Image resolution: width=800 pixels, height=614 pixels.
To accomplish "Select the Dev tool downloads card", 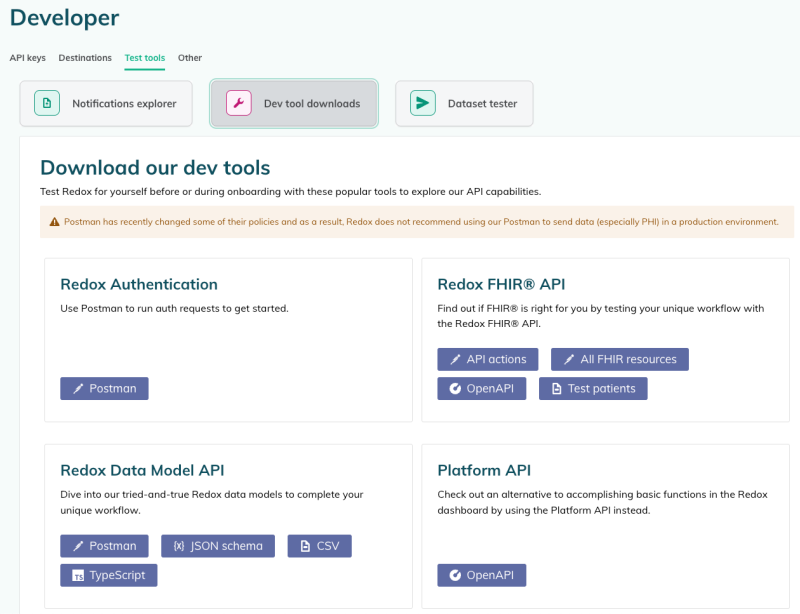I will (294, 104).
